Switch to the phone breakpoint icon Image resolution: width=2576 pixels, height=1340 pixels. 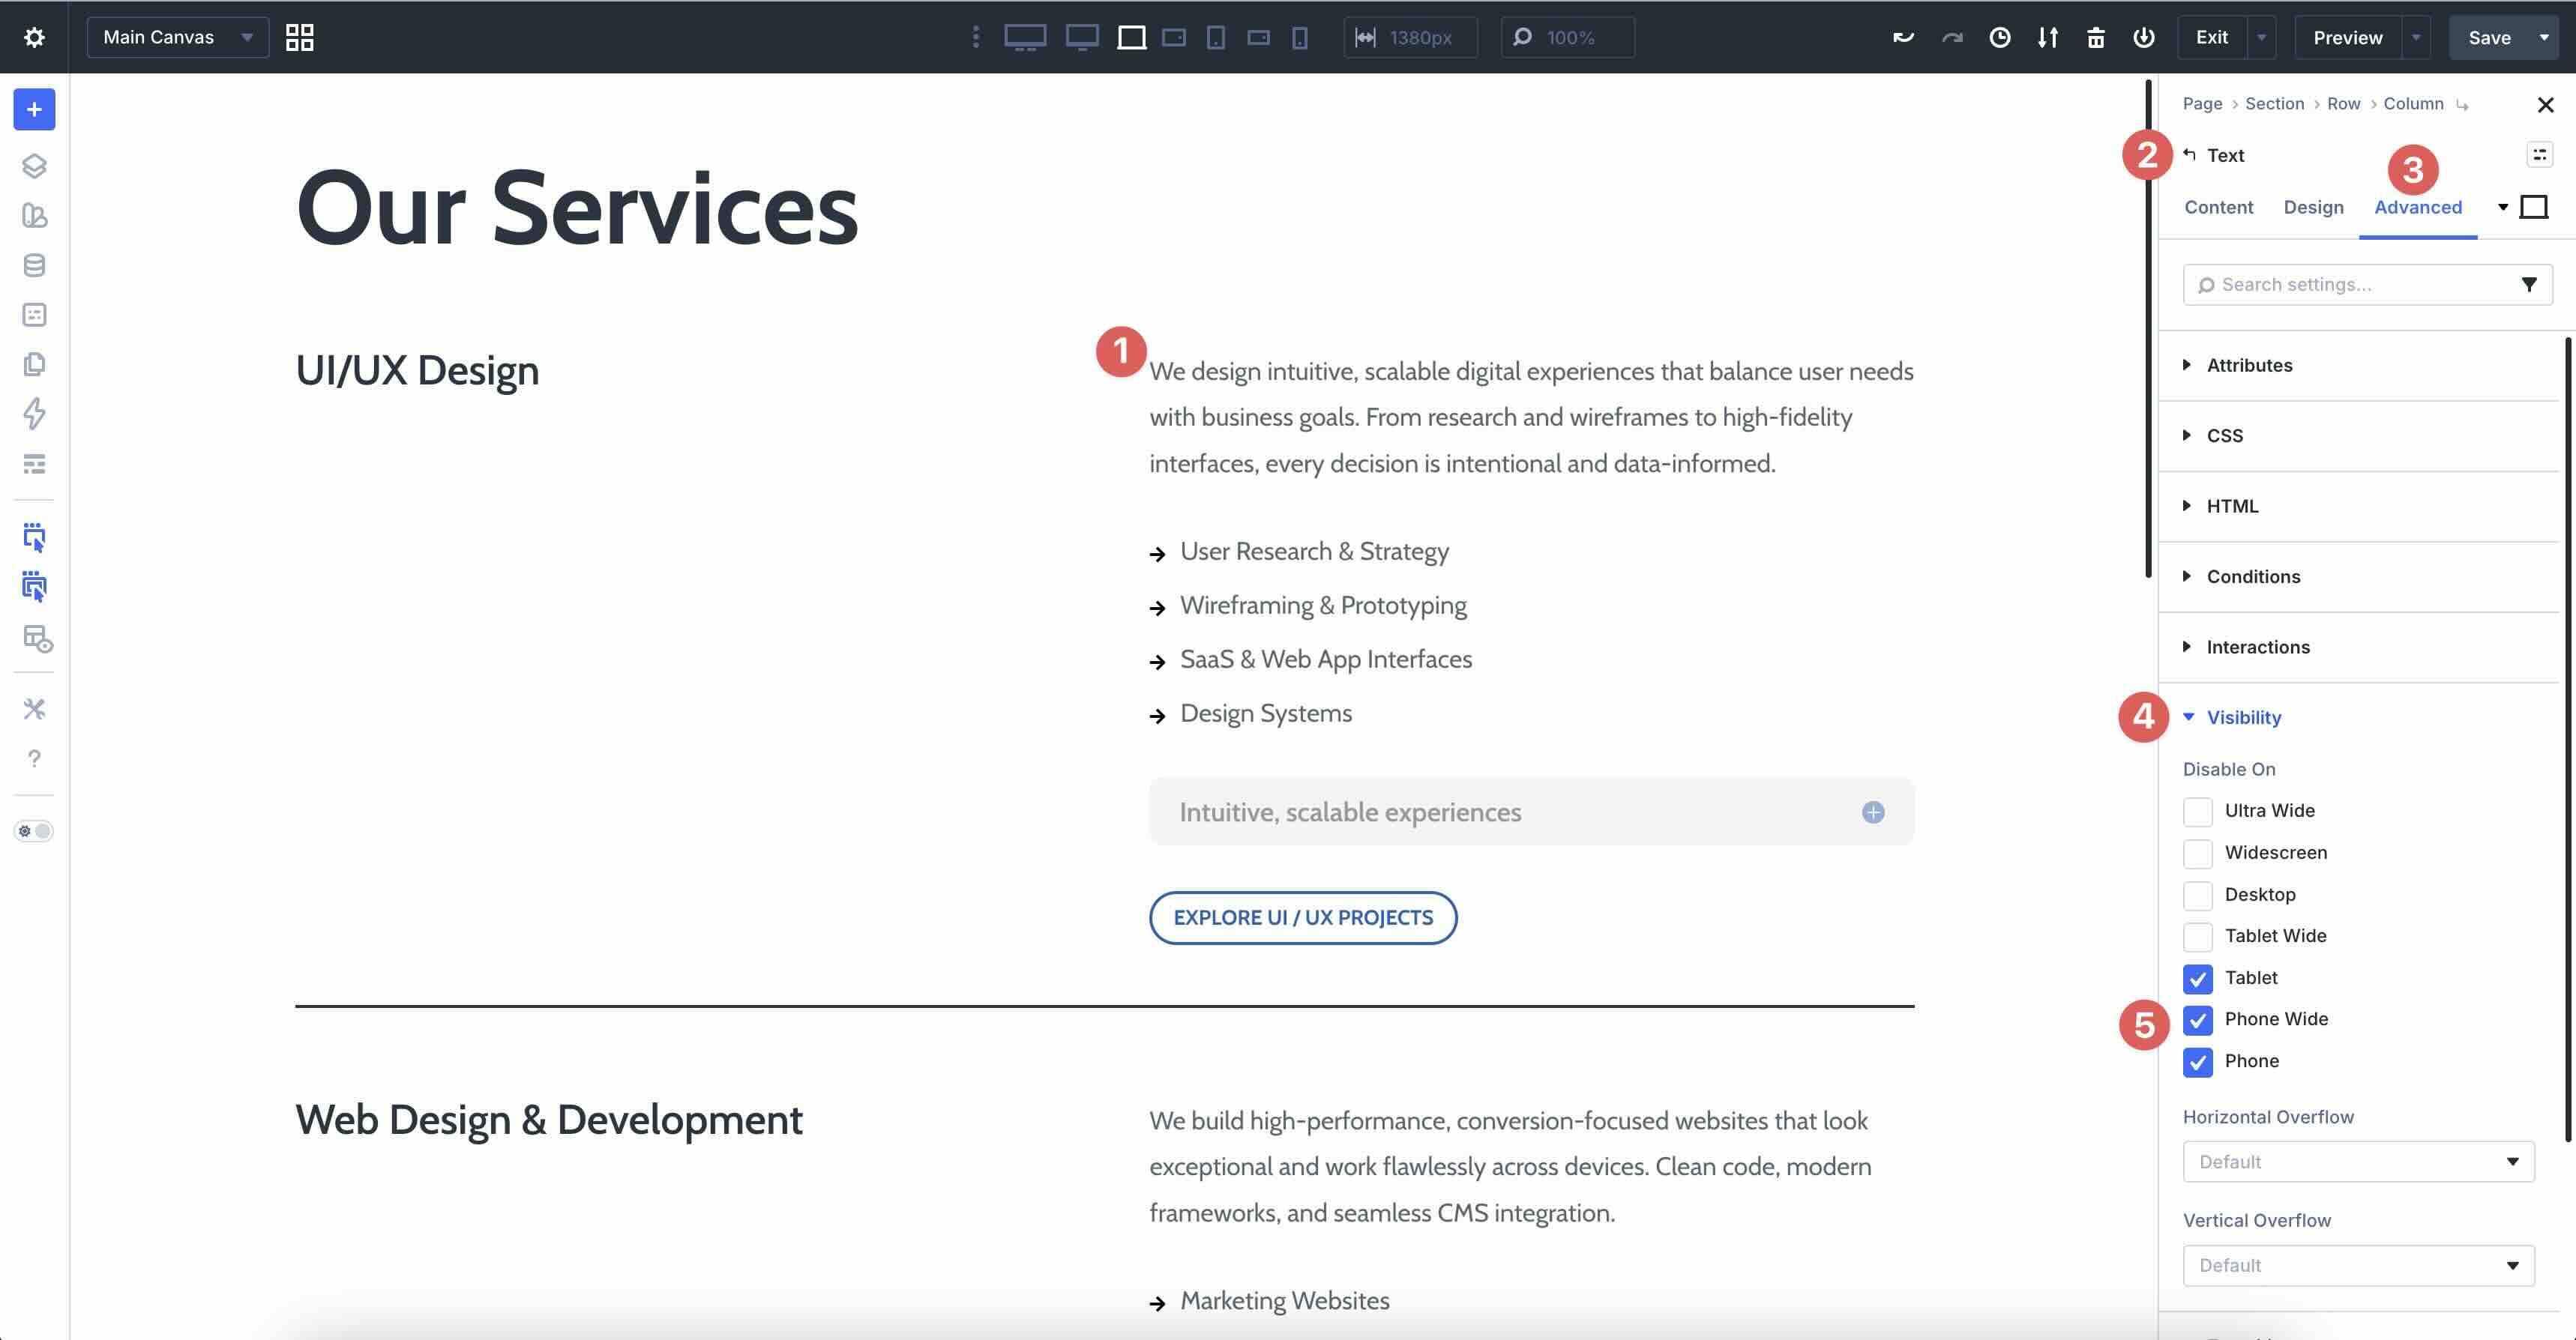(x=1299, y=37)
